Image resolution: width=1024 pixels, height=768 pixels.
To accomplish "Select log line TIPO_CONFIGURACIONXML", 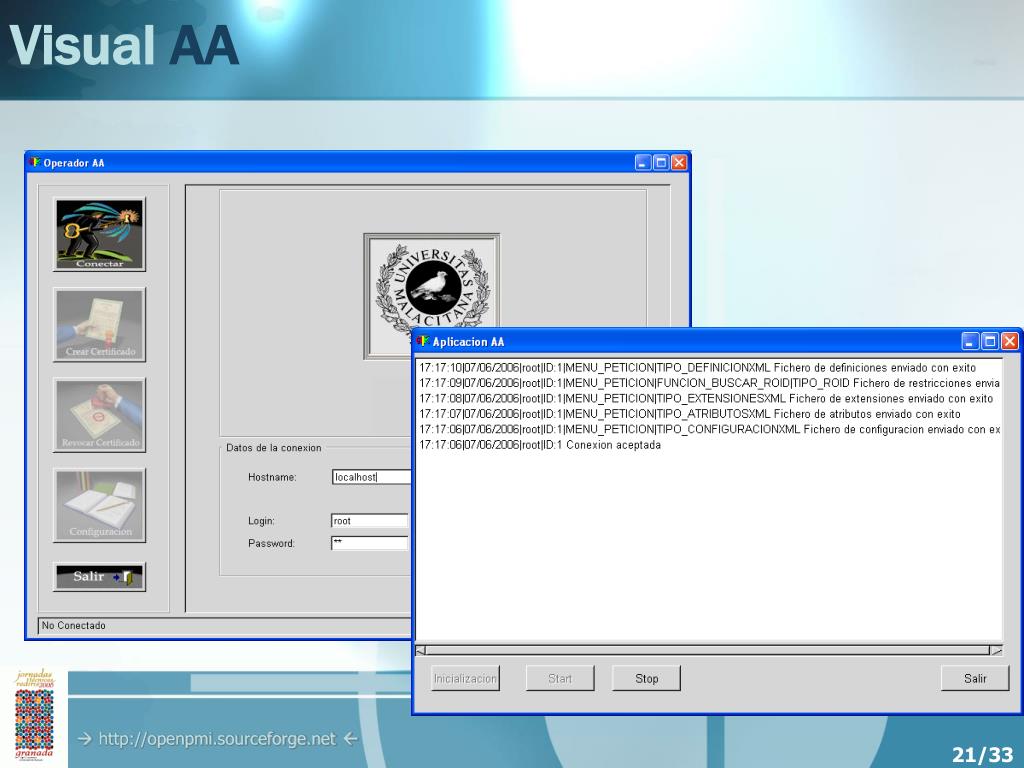I will point(709,430).
